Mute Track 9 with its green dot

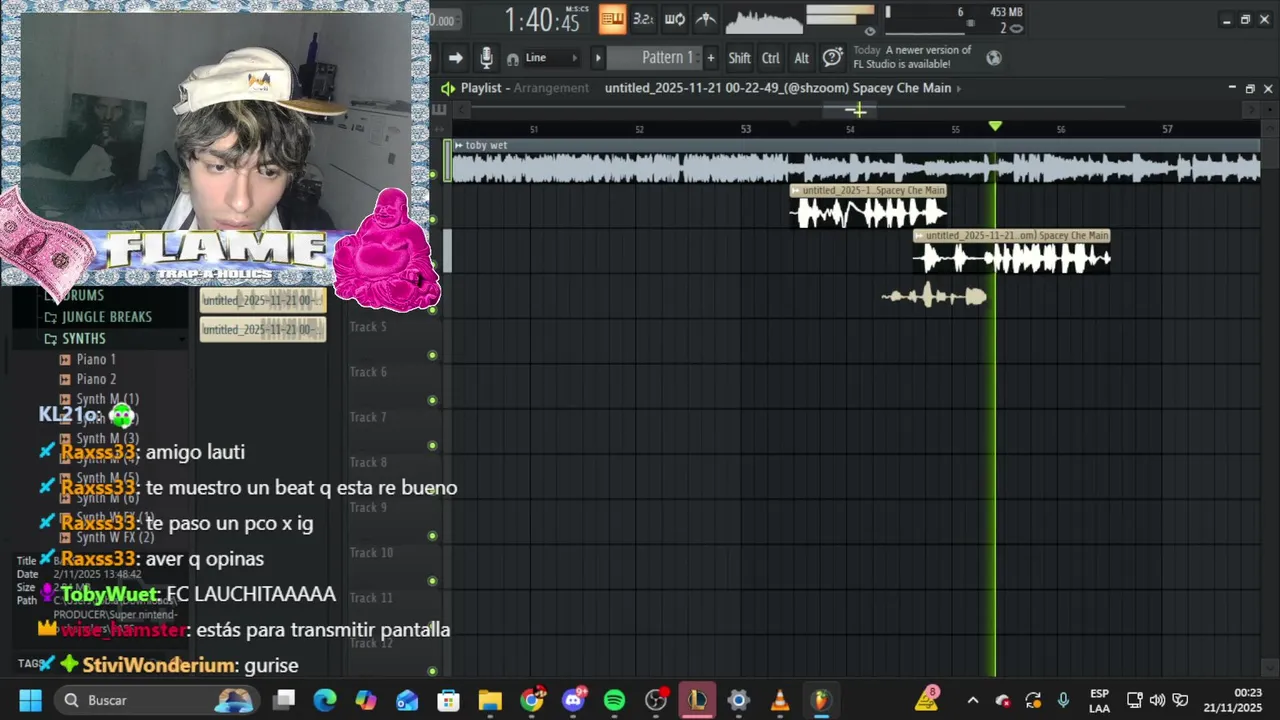(x=432, y=536)
